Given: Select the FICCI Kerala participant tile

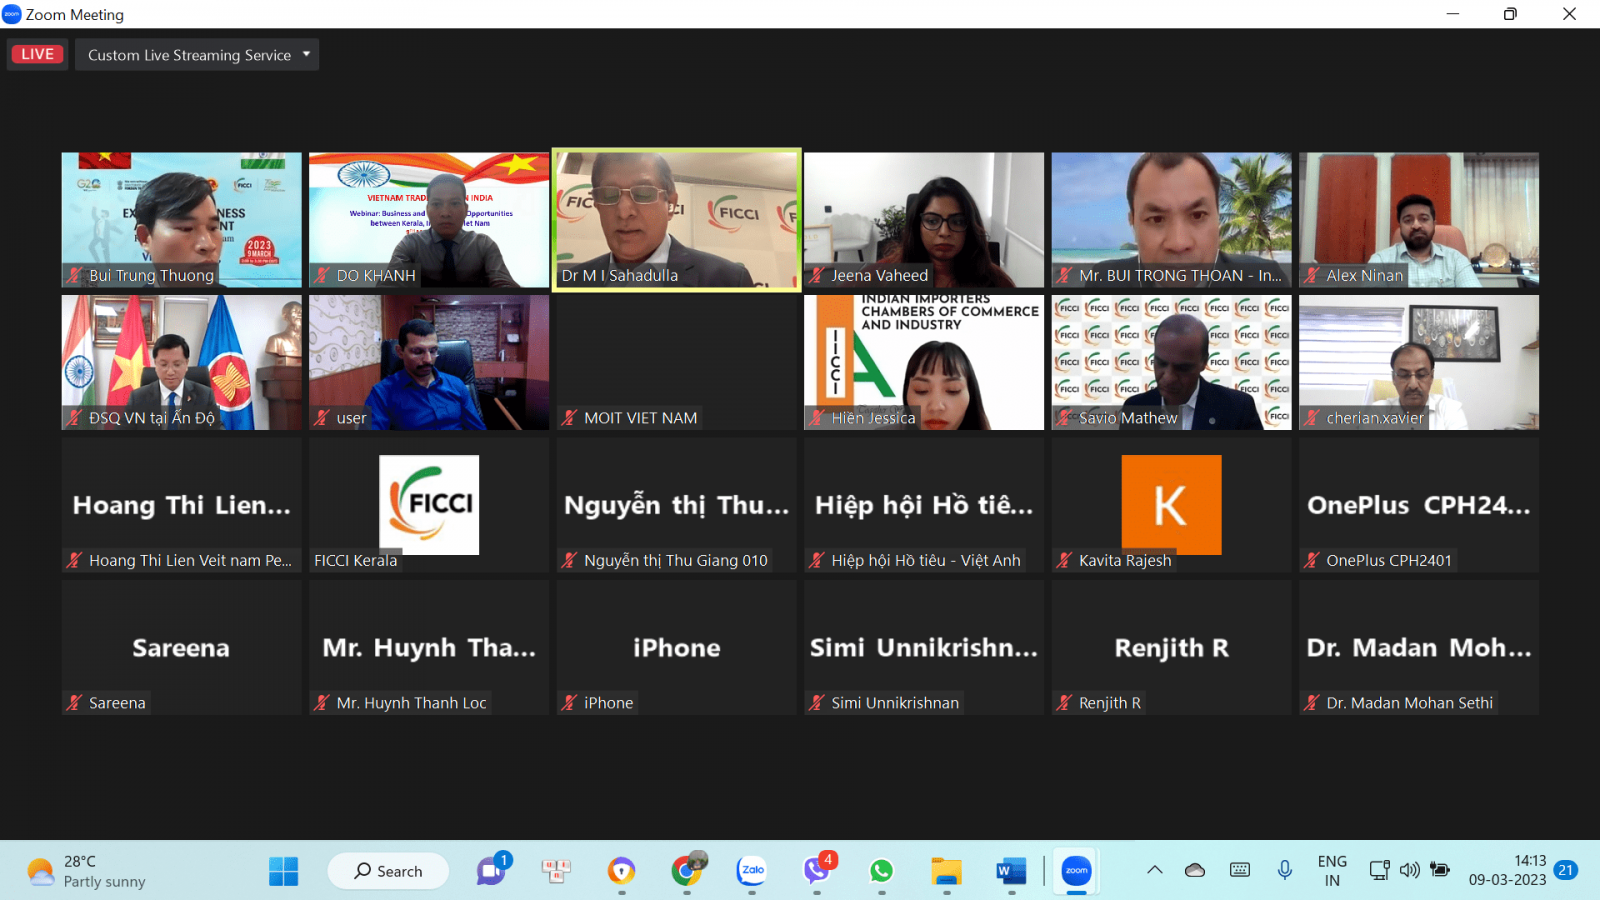Looking at the screenshot, I should pos(429,505).
